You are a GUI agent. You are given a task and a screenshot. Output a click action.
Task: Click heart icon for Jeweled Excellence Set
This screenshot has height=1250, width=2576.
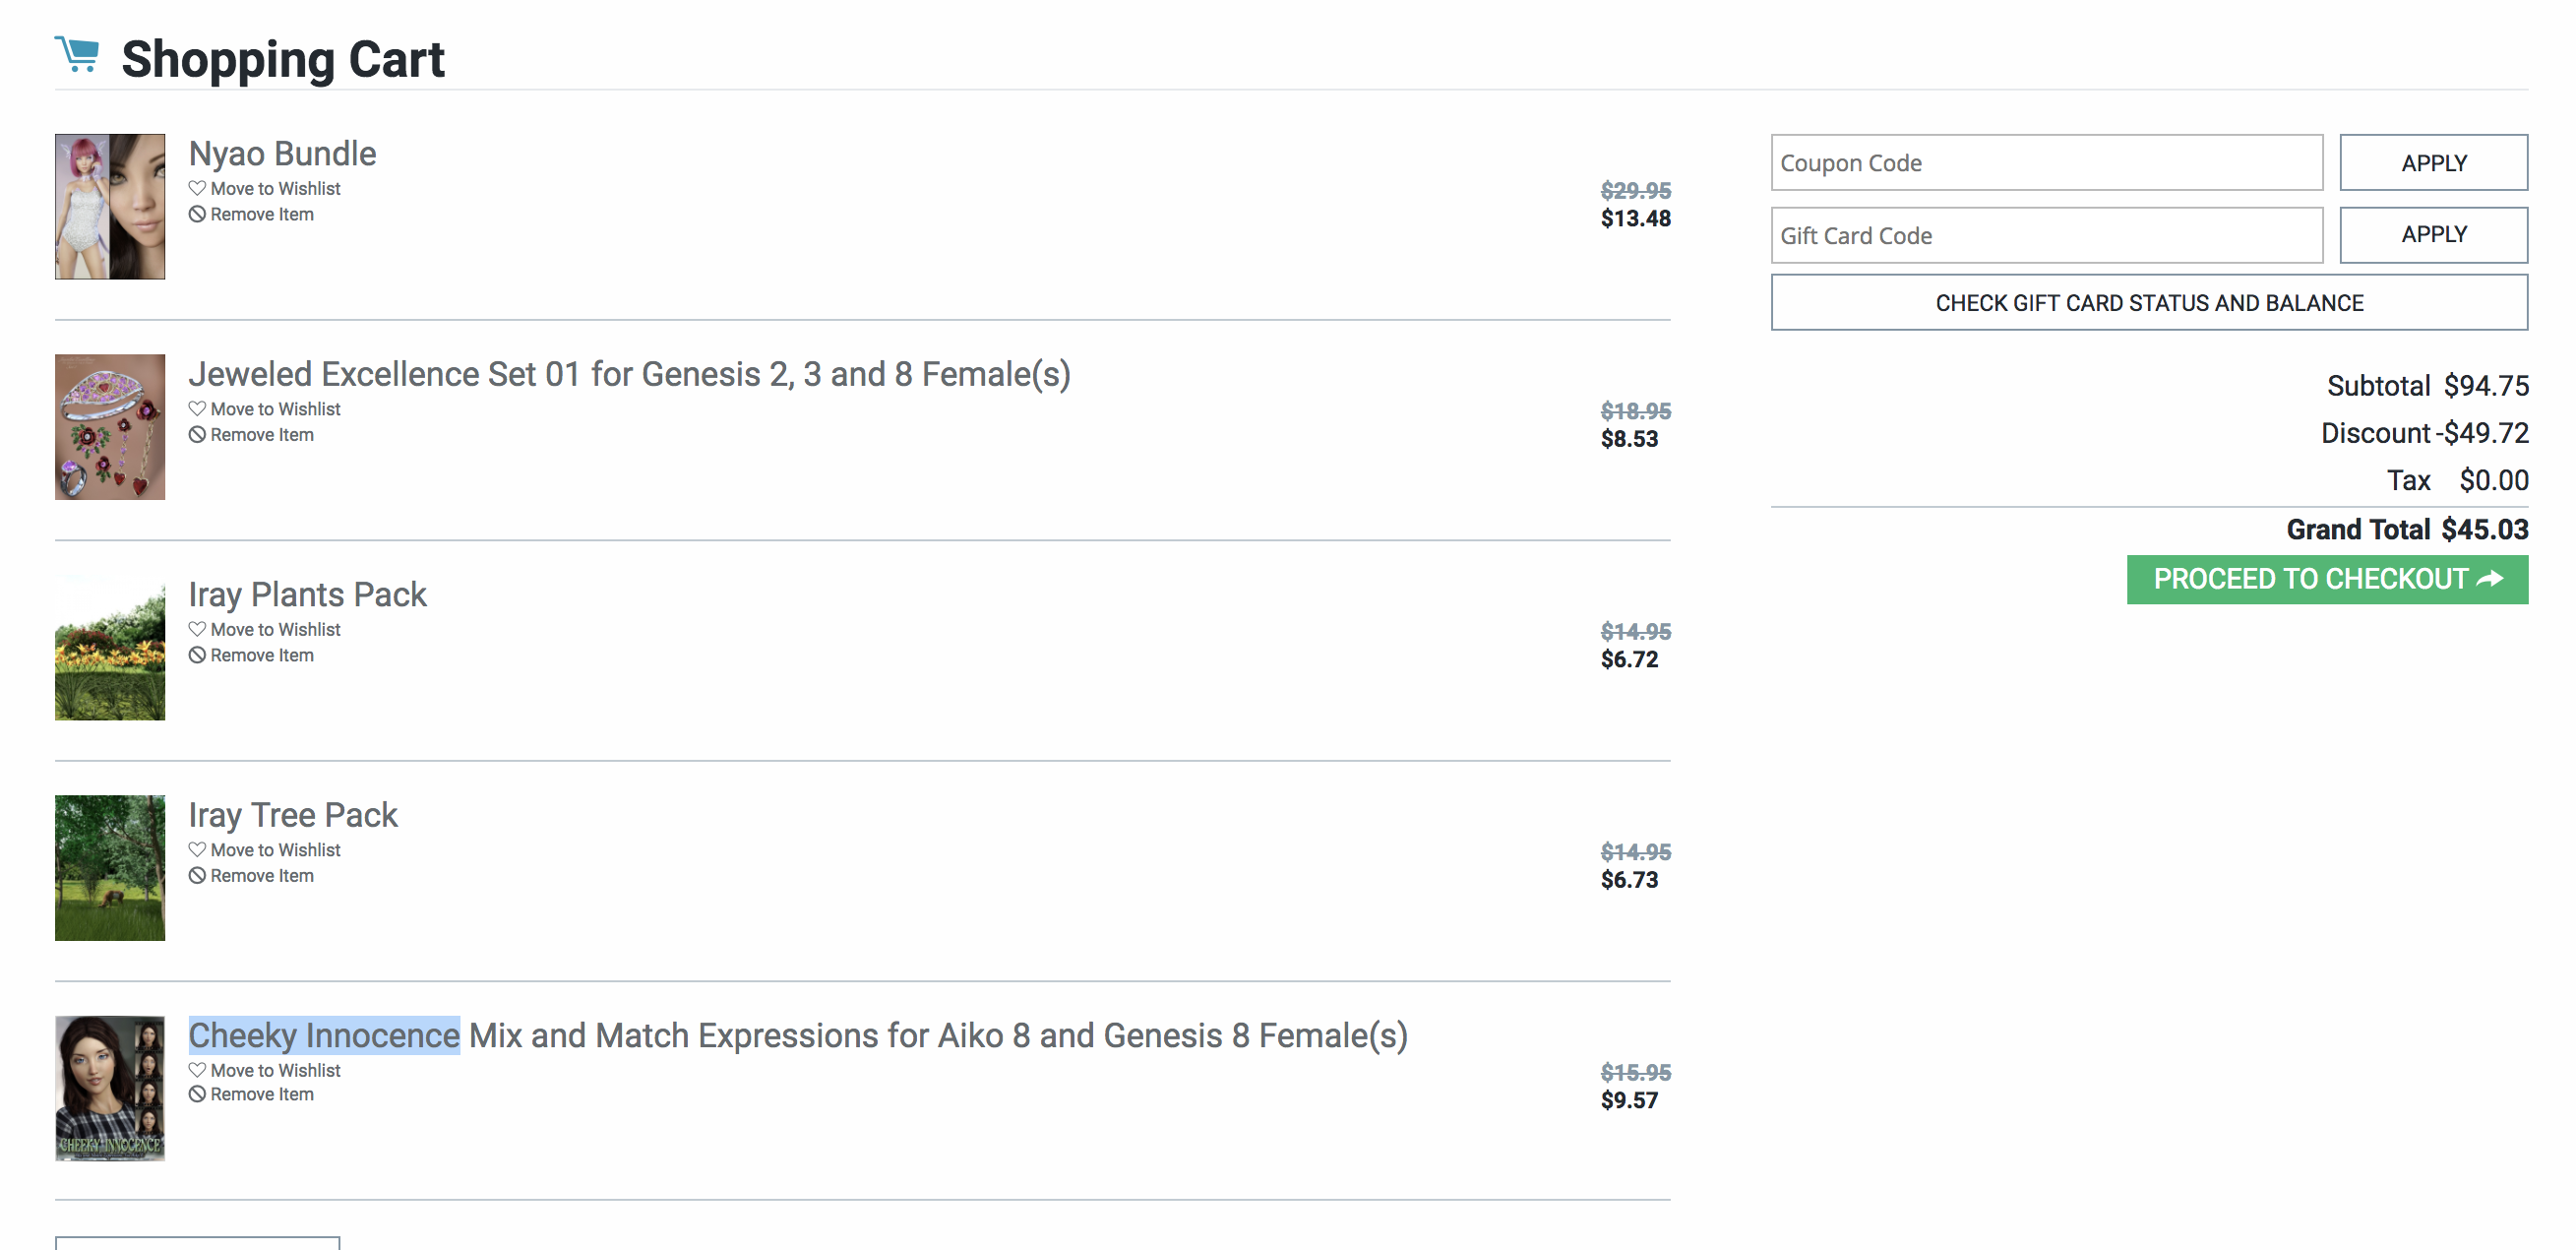click(x=197, y=409)
